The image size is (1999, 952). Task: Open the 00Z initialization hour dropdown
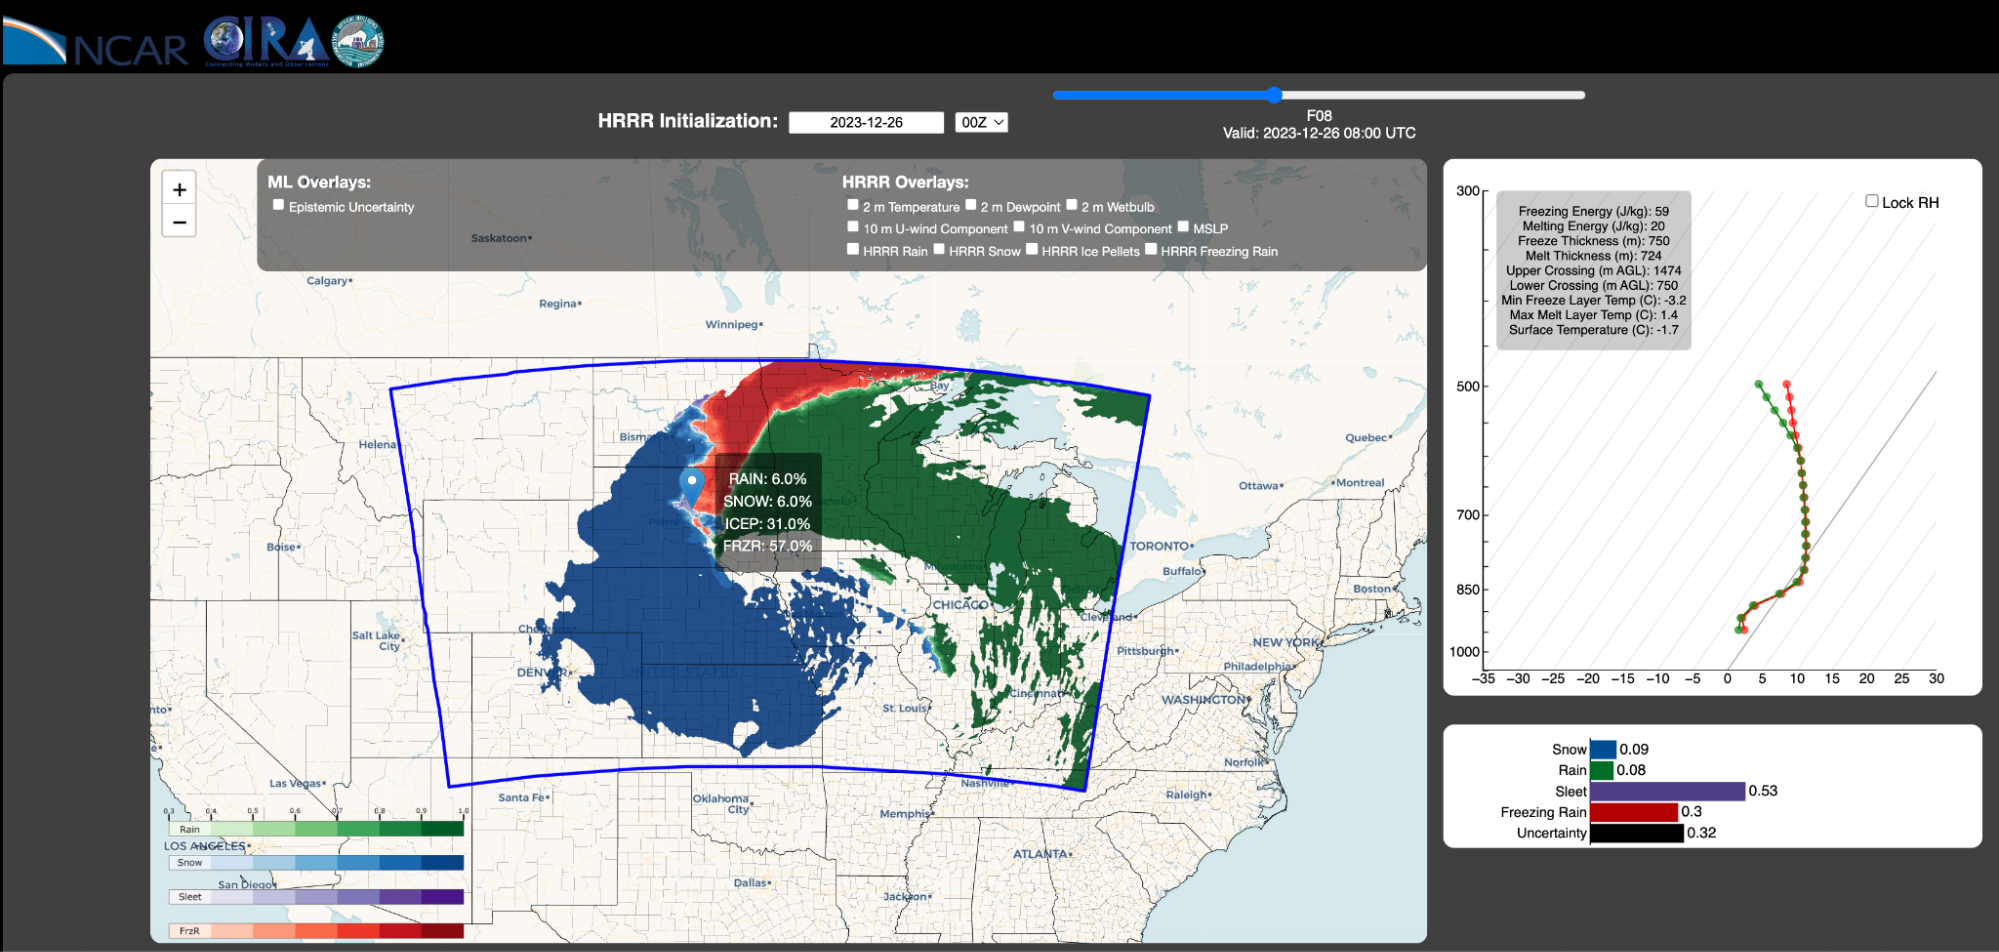tap(981, 122)
